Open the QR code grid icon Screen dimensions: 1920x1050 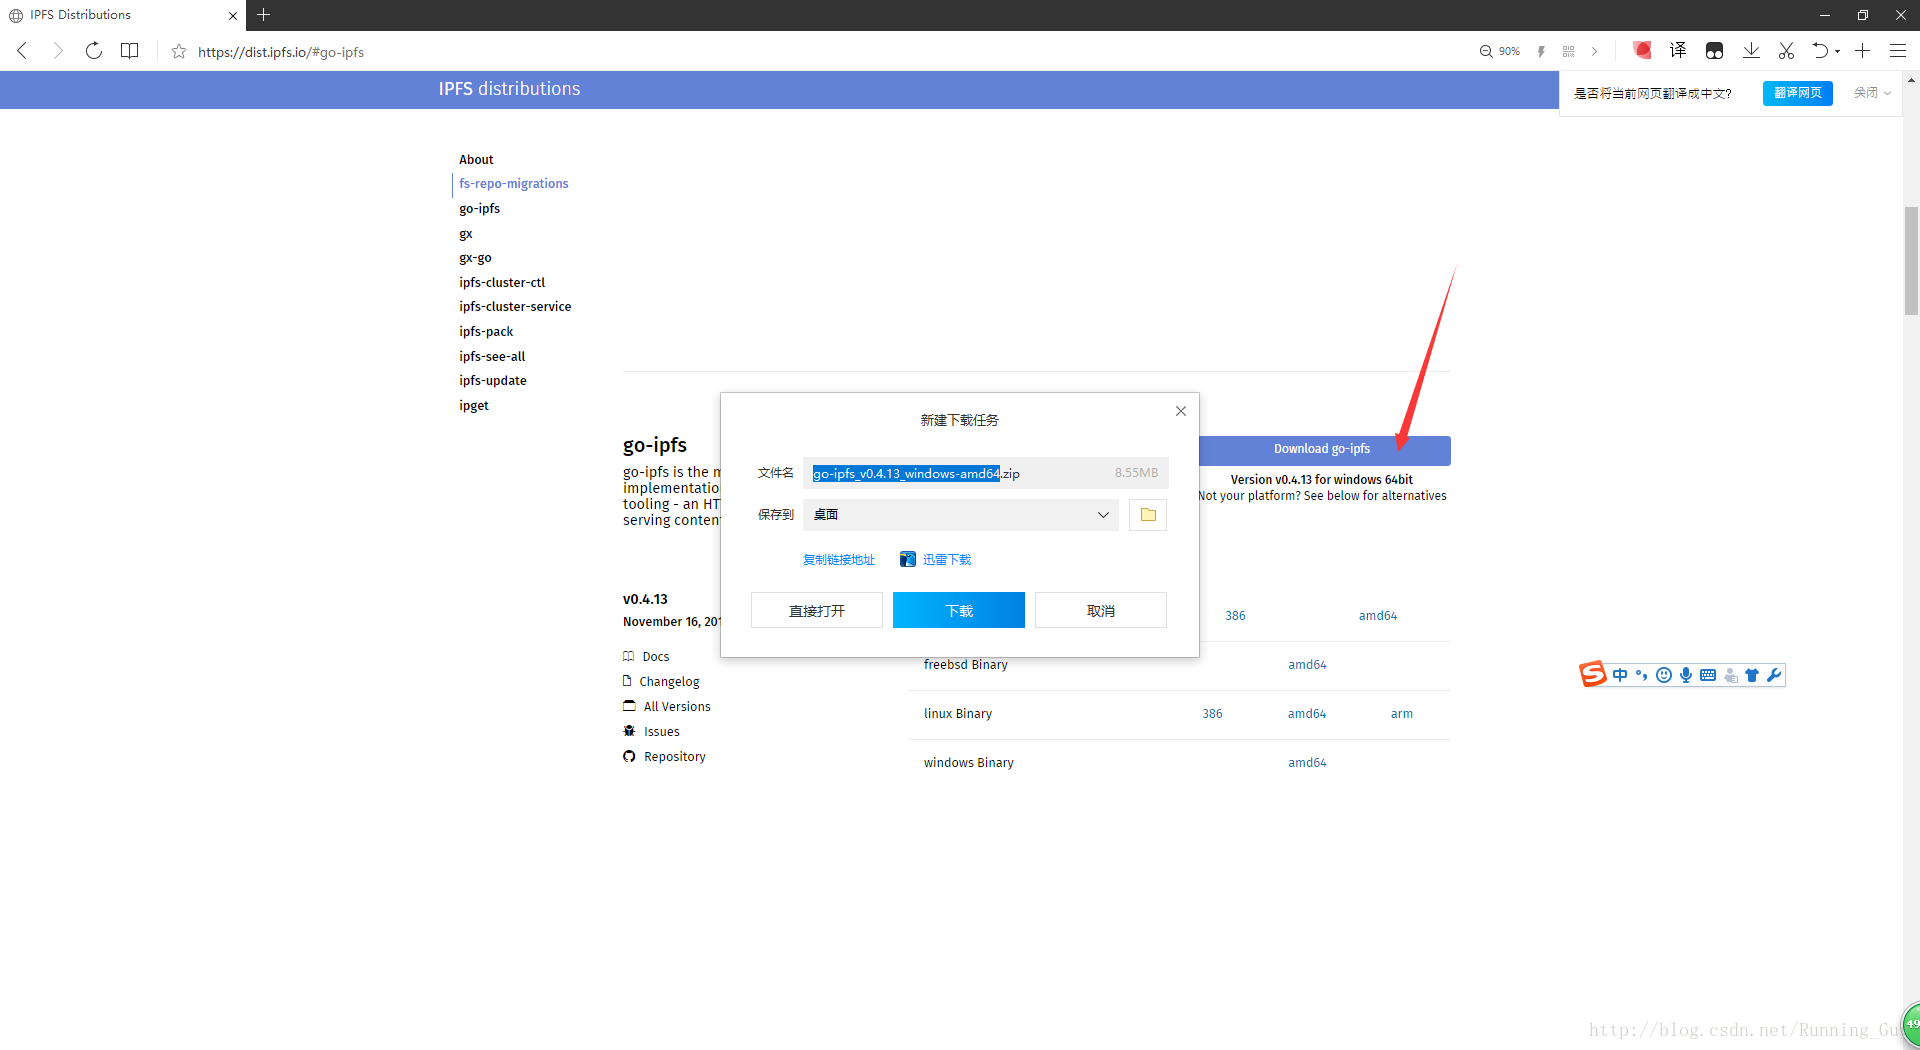1568,51
